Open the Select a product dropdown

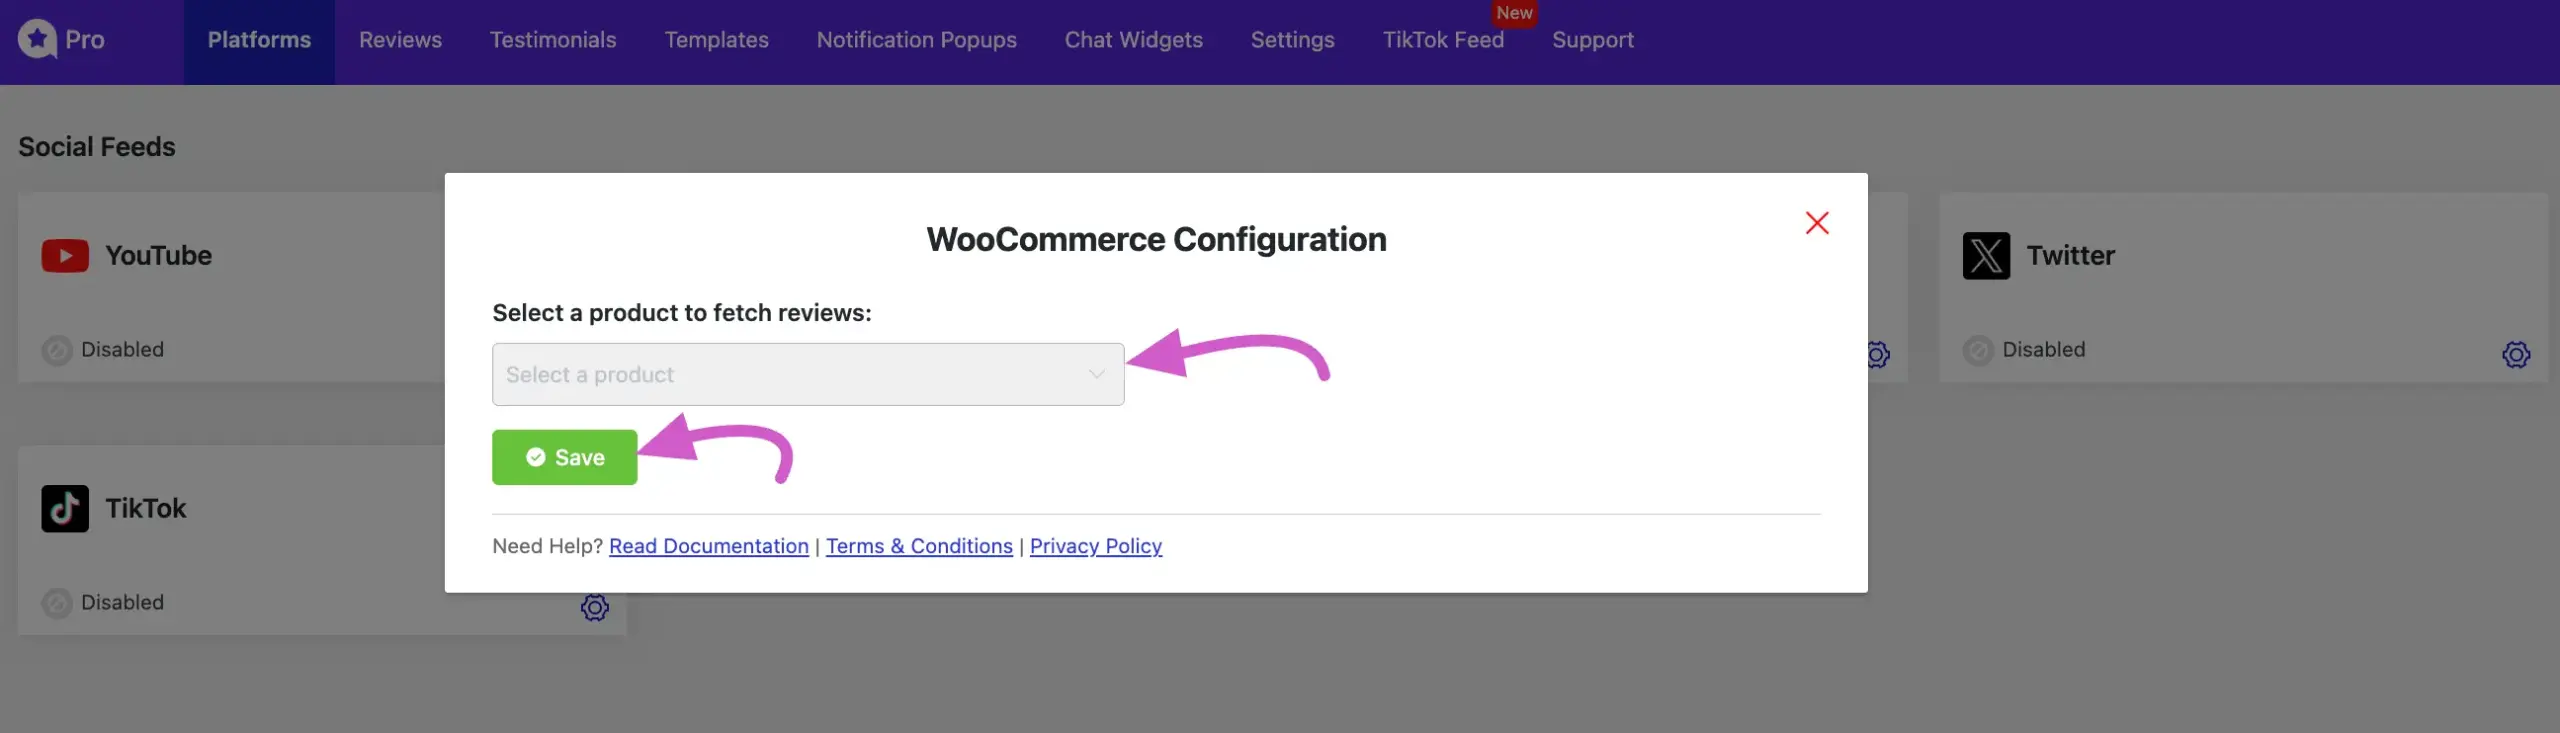point(790,375)
